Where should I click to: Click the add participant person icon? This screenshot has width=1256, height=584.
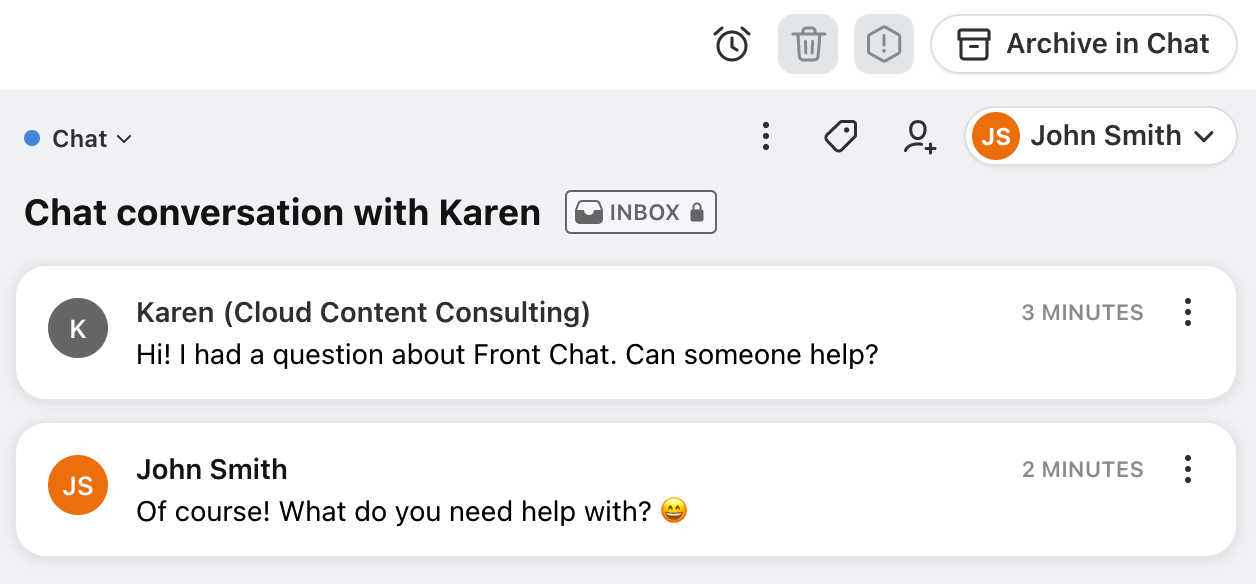[x=919, y=136]
